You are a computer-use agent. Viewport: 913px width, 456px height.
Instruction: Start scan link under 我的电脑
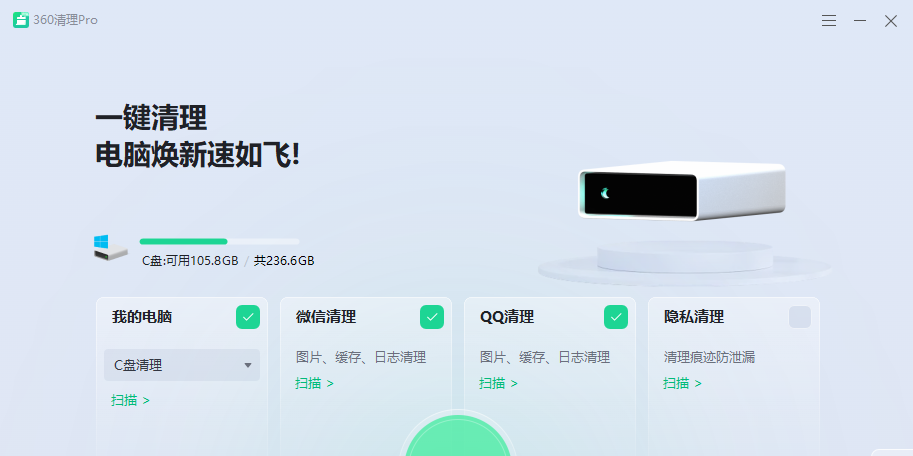coord(130,400)
